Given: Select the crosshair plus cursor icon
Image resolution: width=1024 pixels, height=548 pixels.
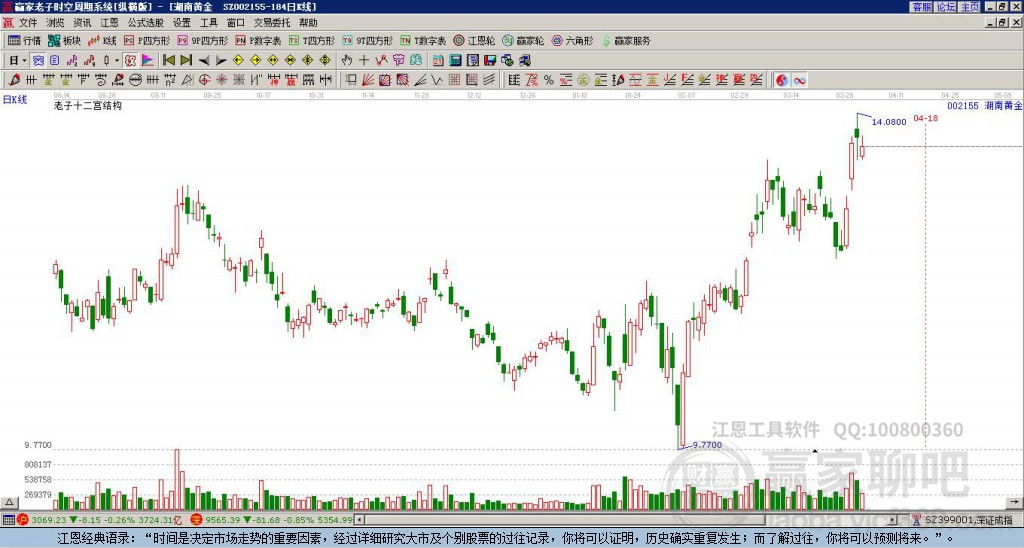Looking at the screenshot, I should click(364, 60).
